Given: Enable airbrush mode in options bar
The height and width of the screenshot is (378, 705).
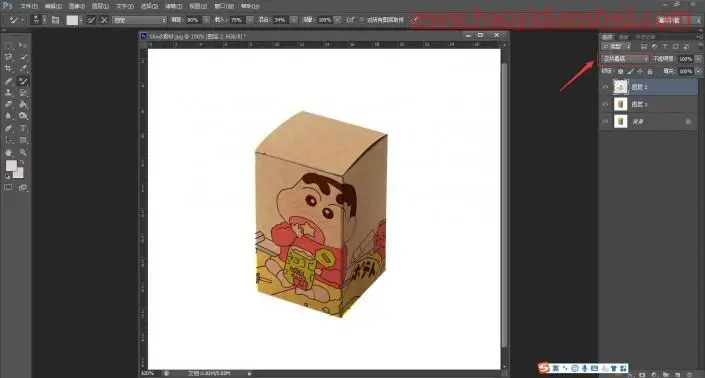Looking at the screenshot, I should tap(350, 20).
